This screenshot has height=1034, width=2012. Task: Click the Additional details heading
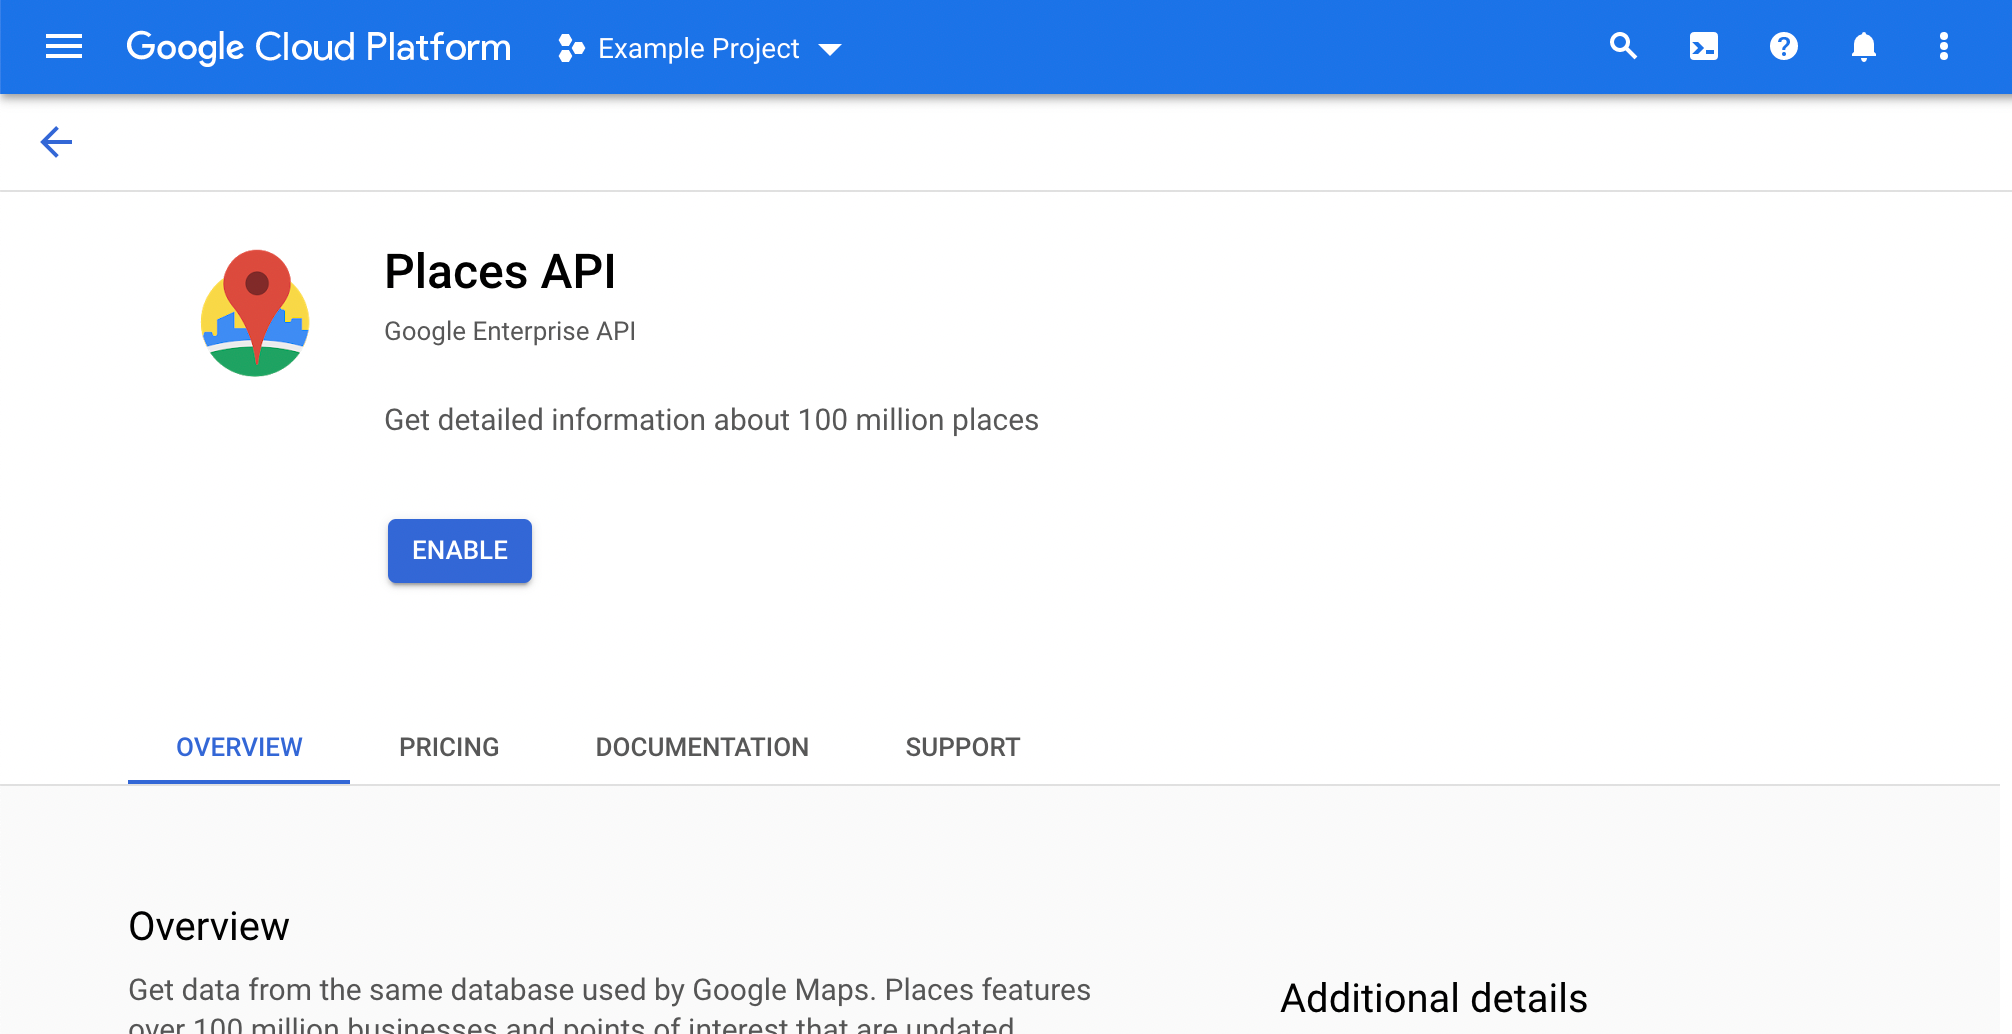[x=1434, y=999]
